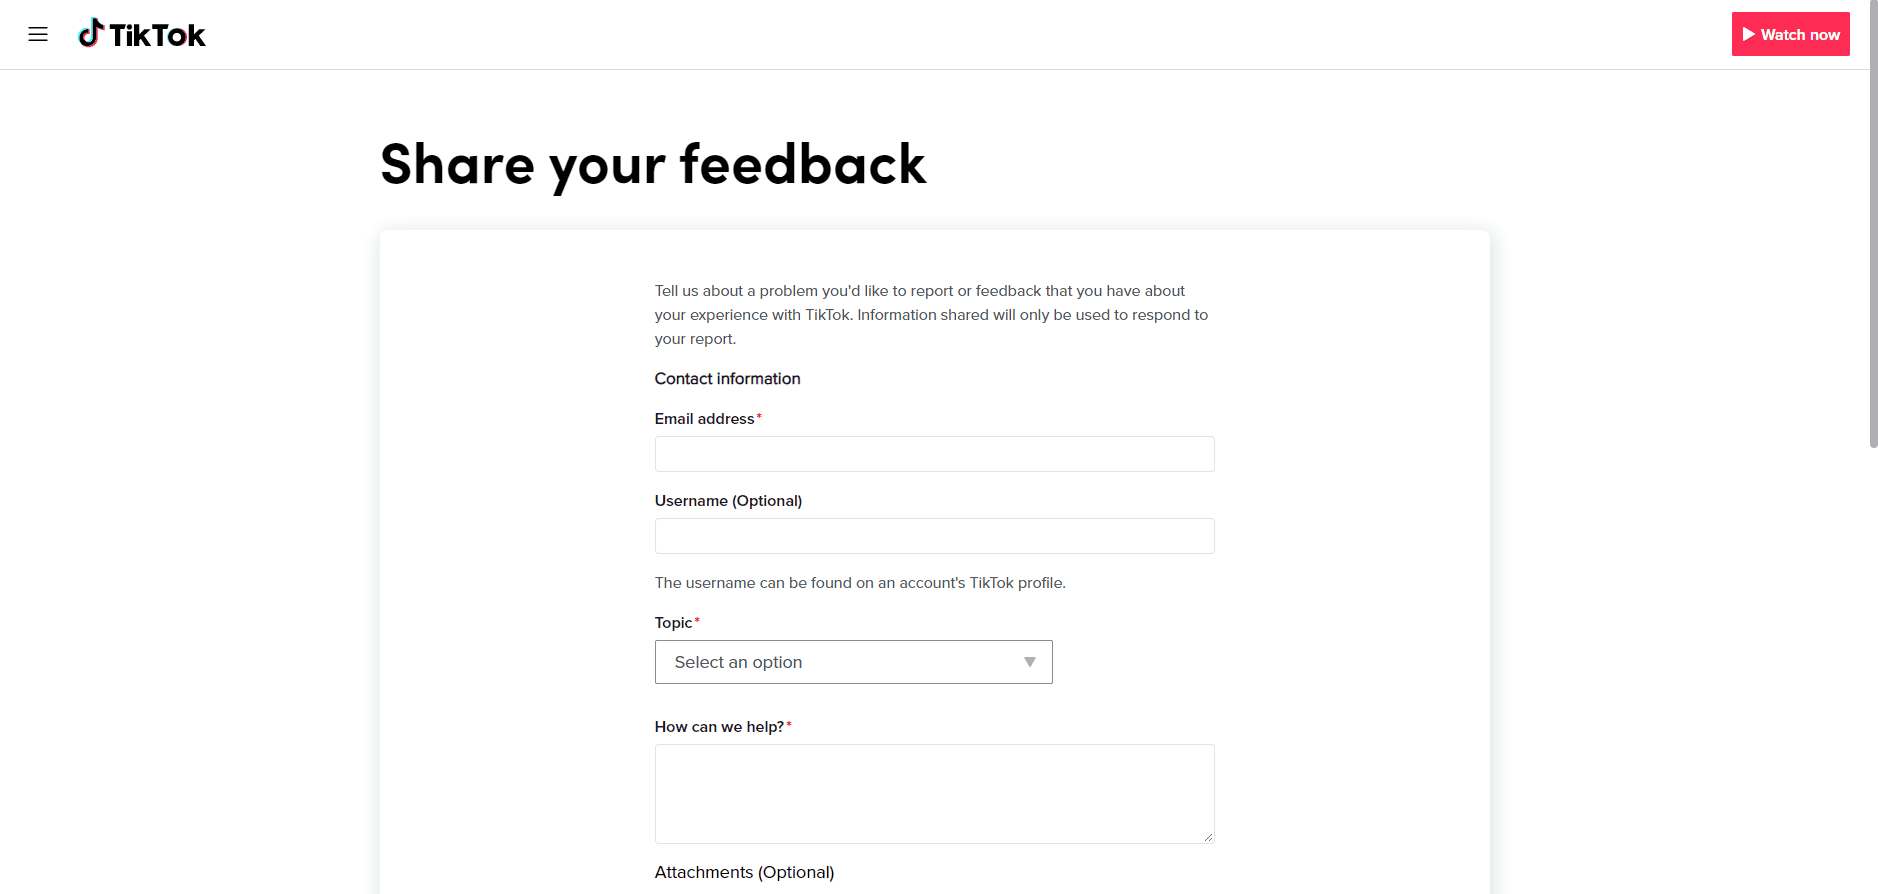Click the 'Attachments (Optional)' label

click(x=744, y=872)
